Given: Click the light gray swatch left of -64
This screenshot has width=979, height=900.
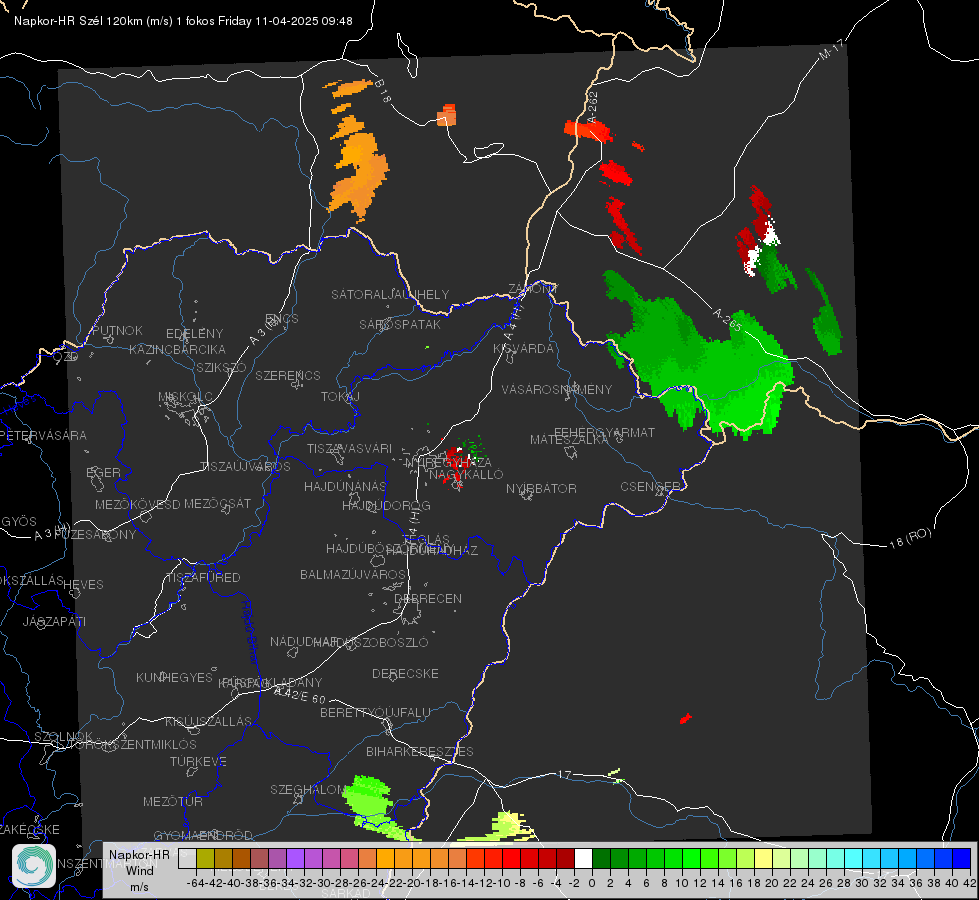Looking at the screenshot, I should point(187,859).
